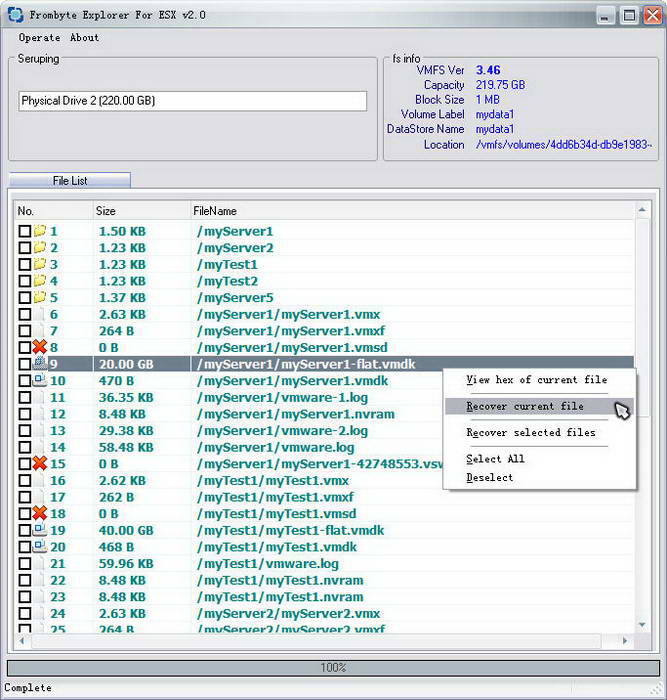The width and height of the screenshot is (667, 700).
Task: Click the Physical Drive 2 input field
Action: [x=193, y=101]
